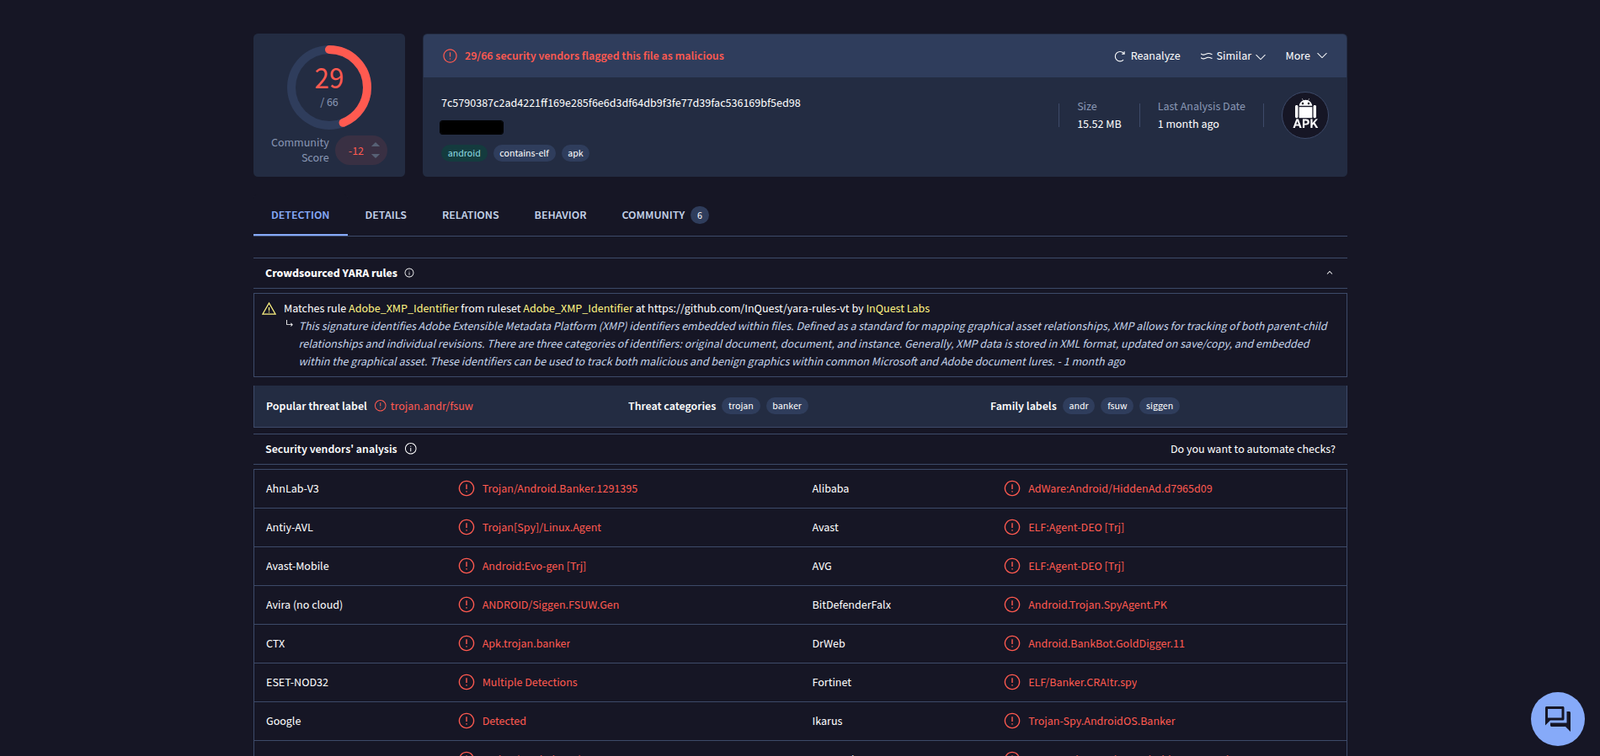Open the chat support bubble icon
This screenshot has height=756, width=1600.
(x=1557, y=719)
